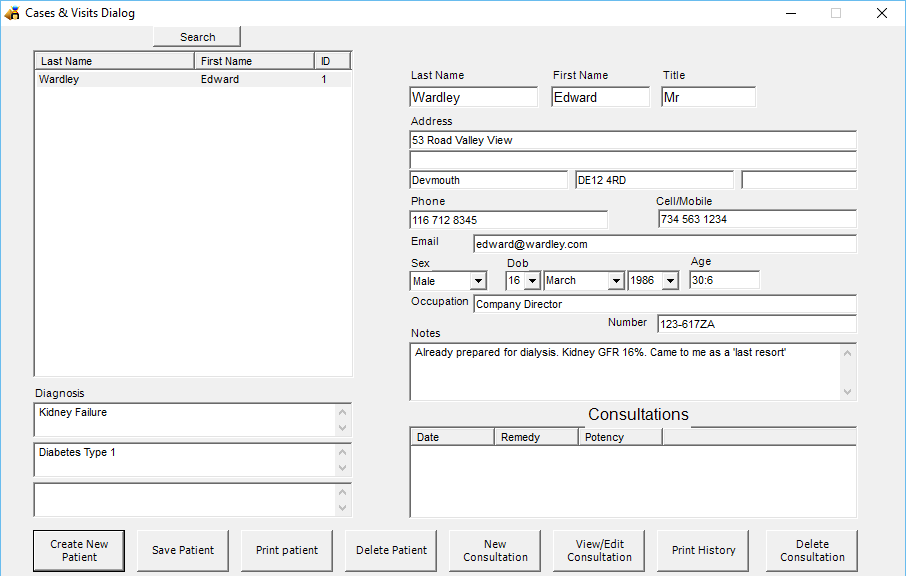Sort patient list by First Name column
Viewport: 906px width, 576px height.
[x=254, y=61]
